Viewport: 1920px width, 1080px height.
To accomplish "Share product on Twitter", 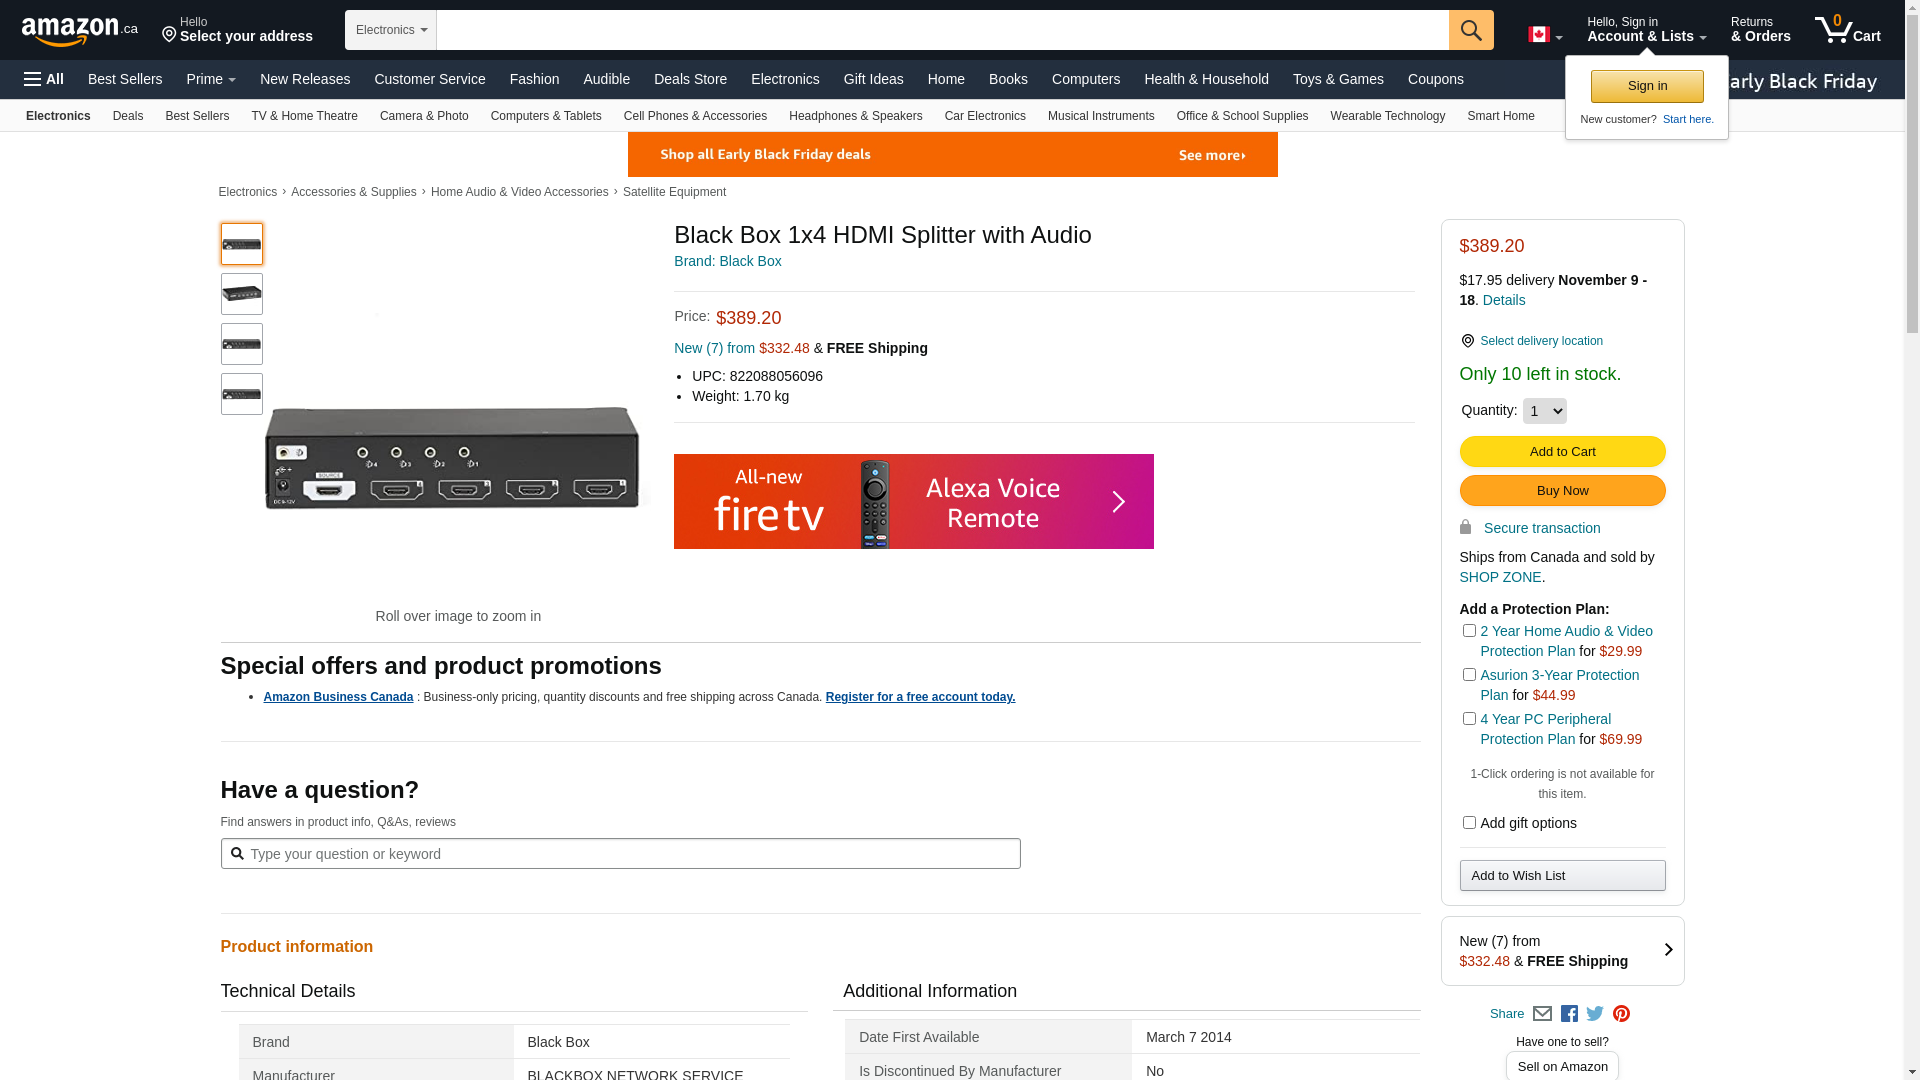I will coord(1595,1014).
